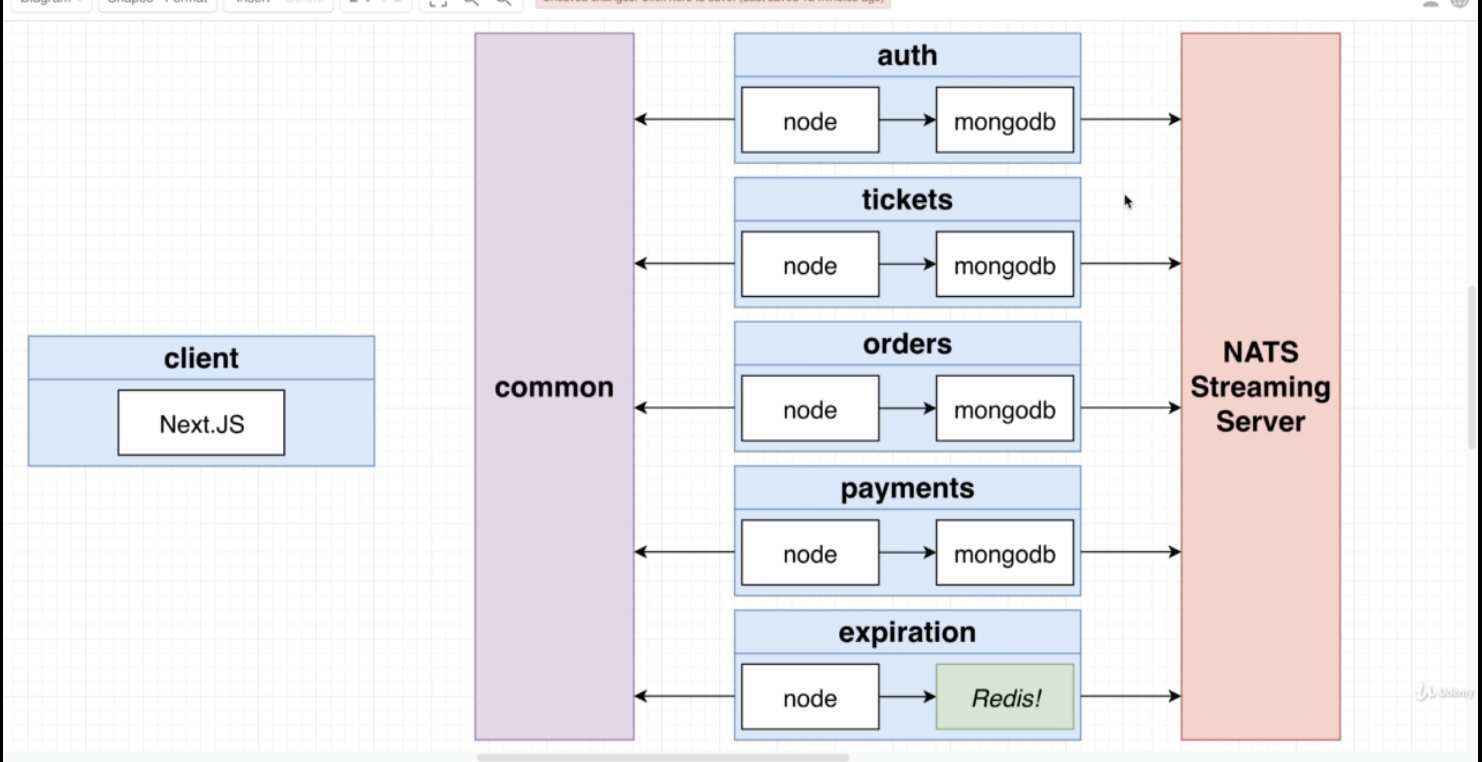Open the Insert toolbar item
The width and height of the screenshot is (1482, 762).
250,2
